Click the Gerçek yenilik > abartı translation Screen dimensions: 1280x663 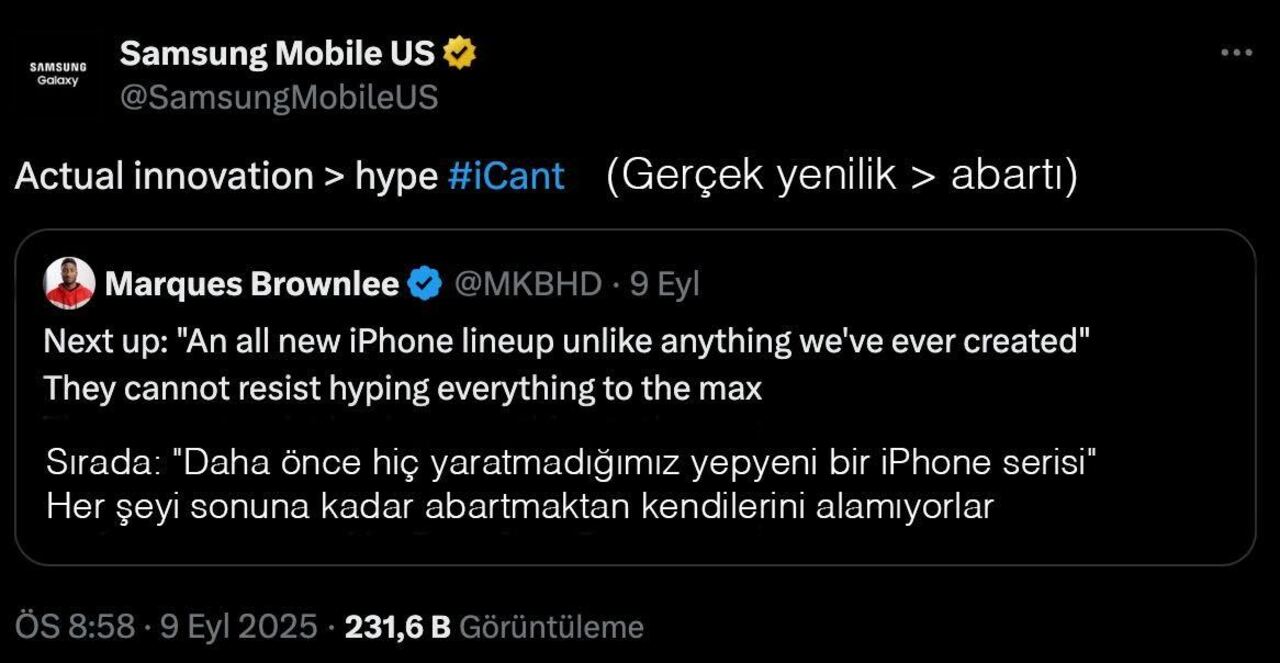[x=842, y=176]
